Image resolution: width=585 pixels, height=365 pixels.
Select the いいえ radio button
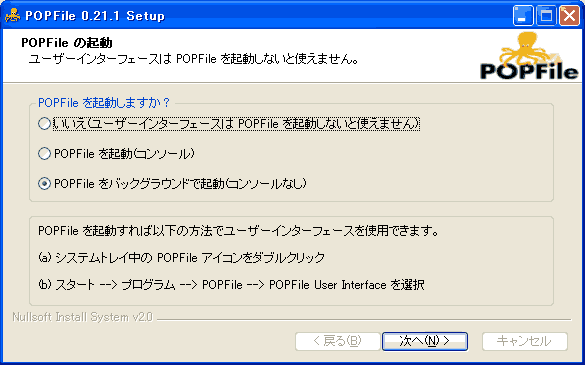tap(44, 124)
